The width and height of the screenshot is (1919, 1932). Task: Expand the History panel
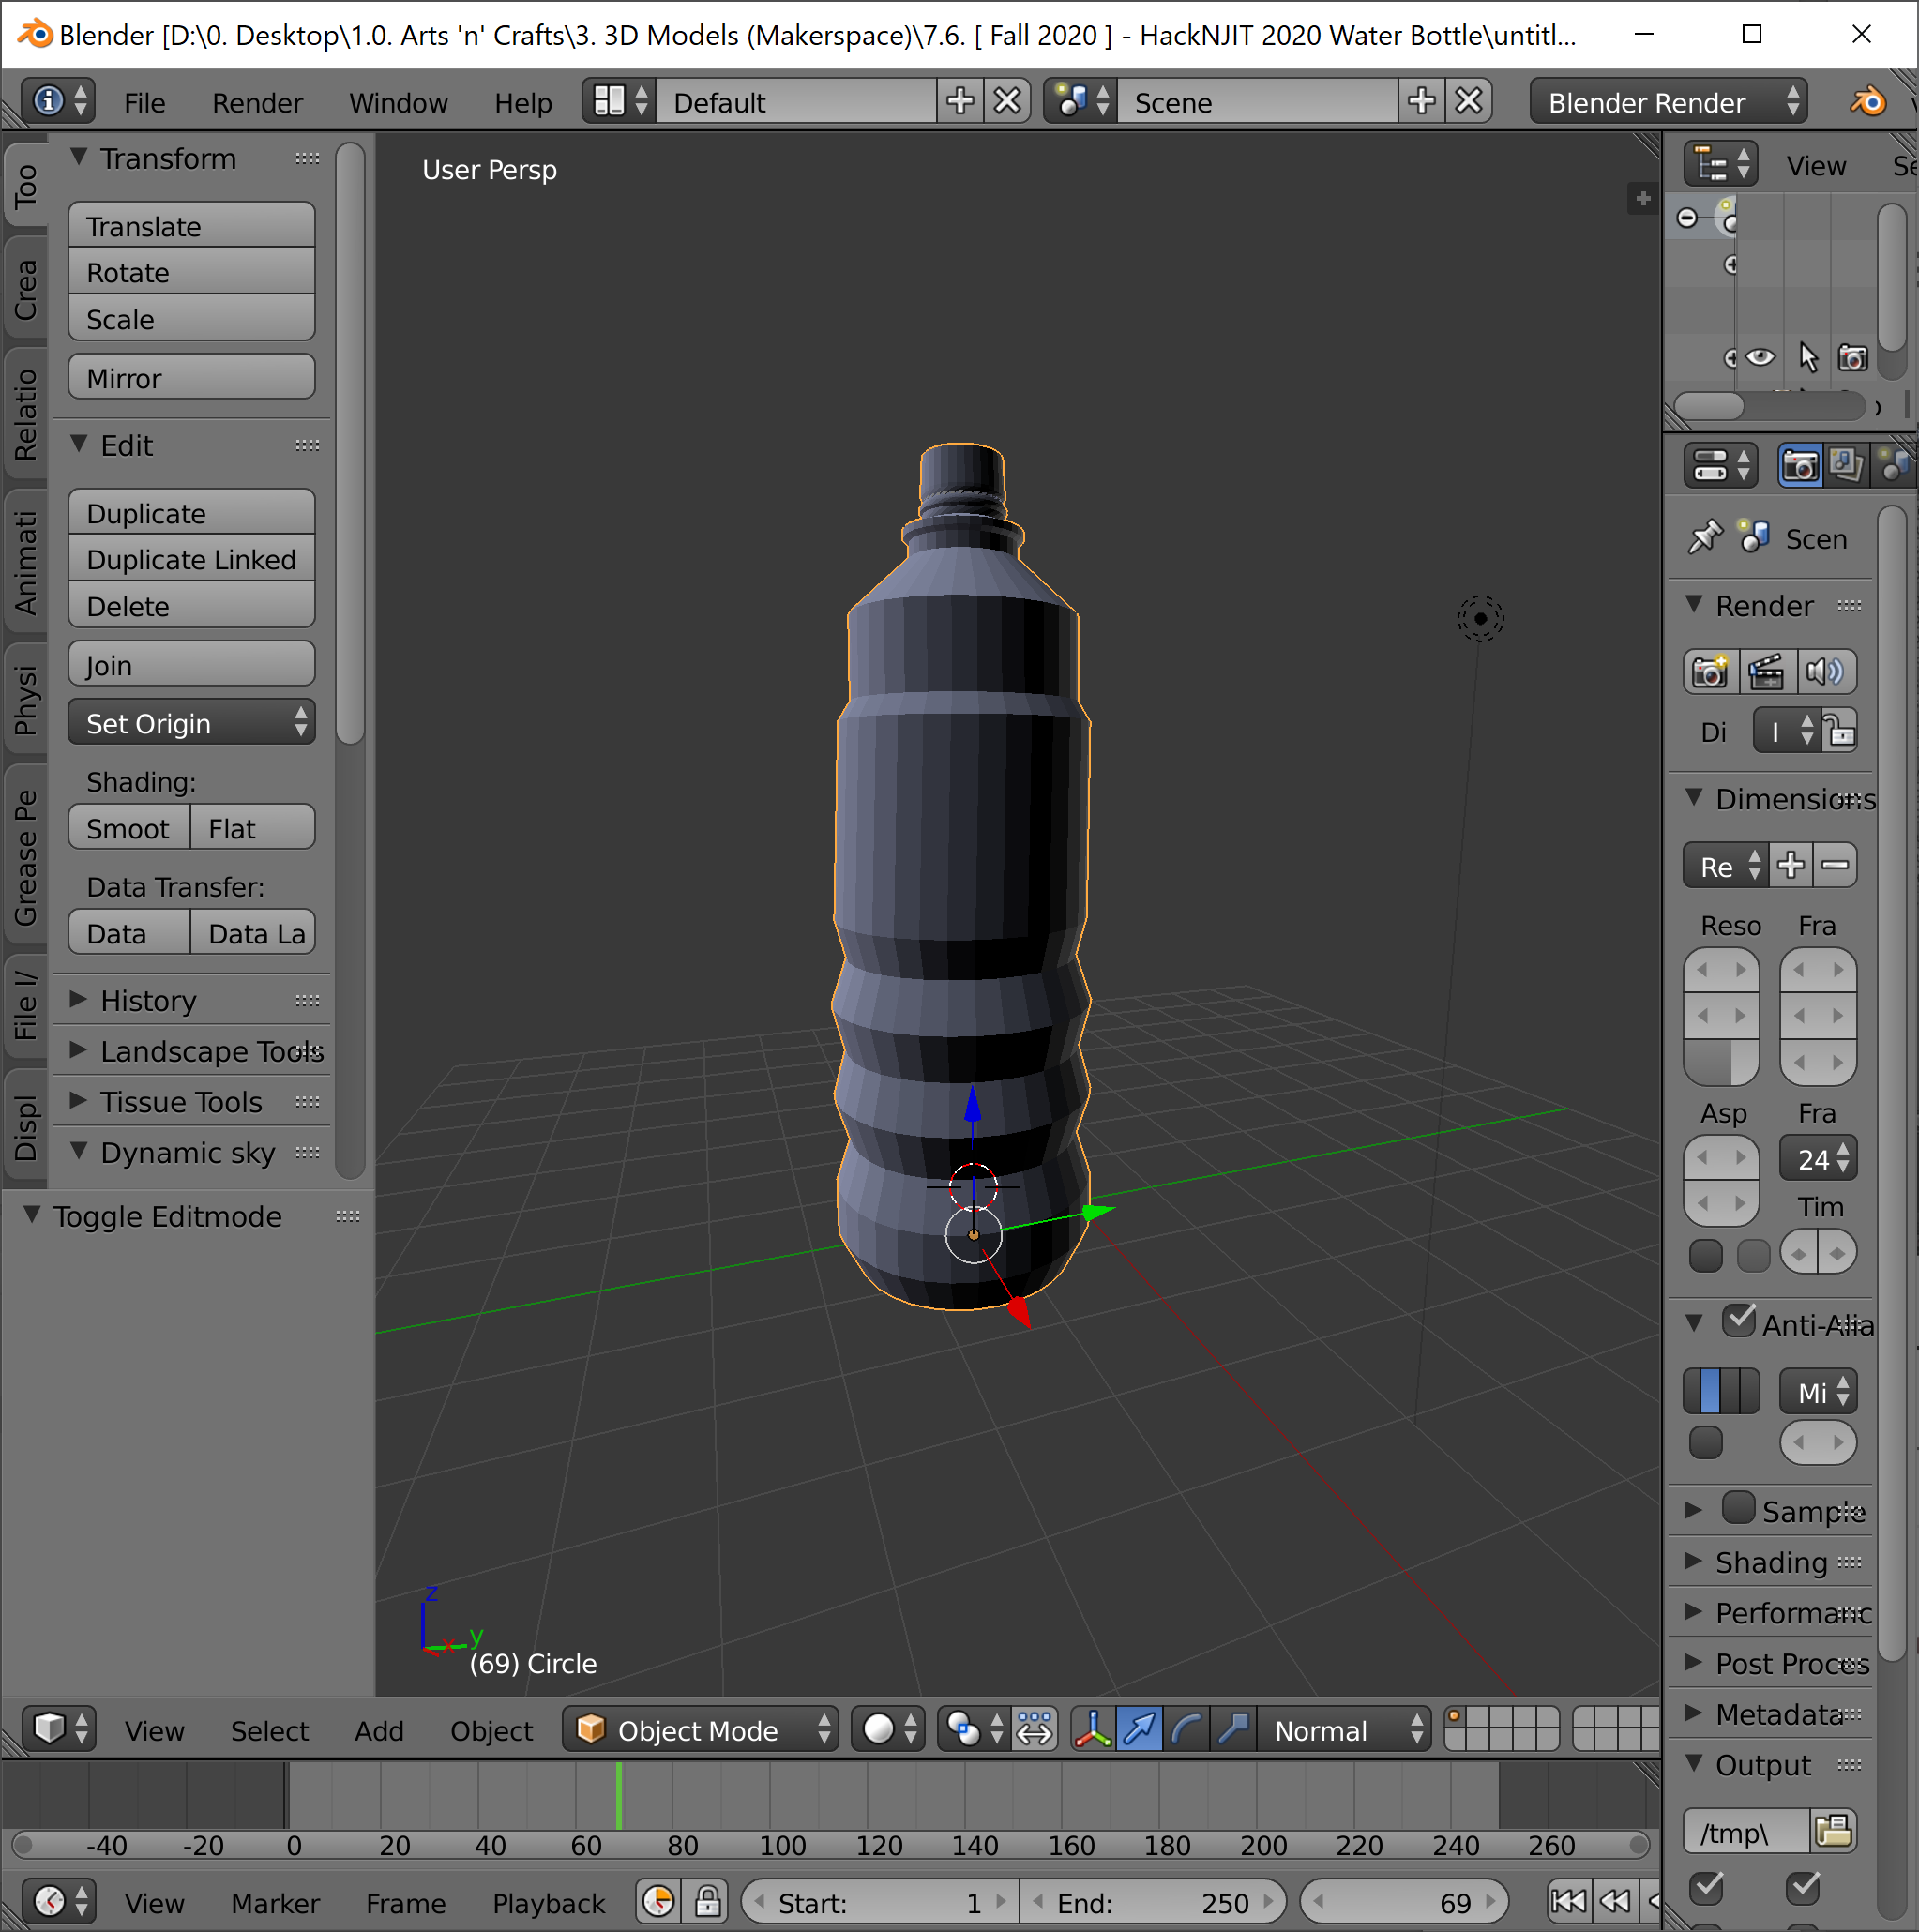pos(148,1000)
